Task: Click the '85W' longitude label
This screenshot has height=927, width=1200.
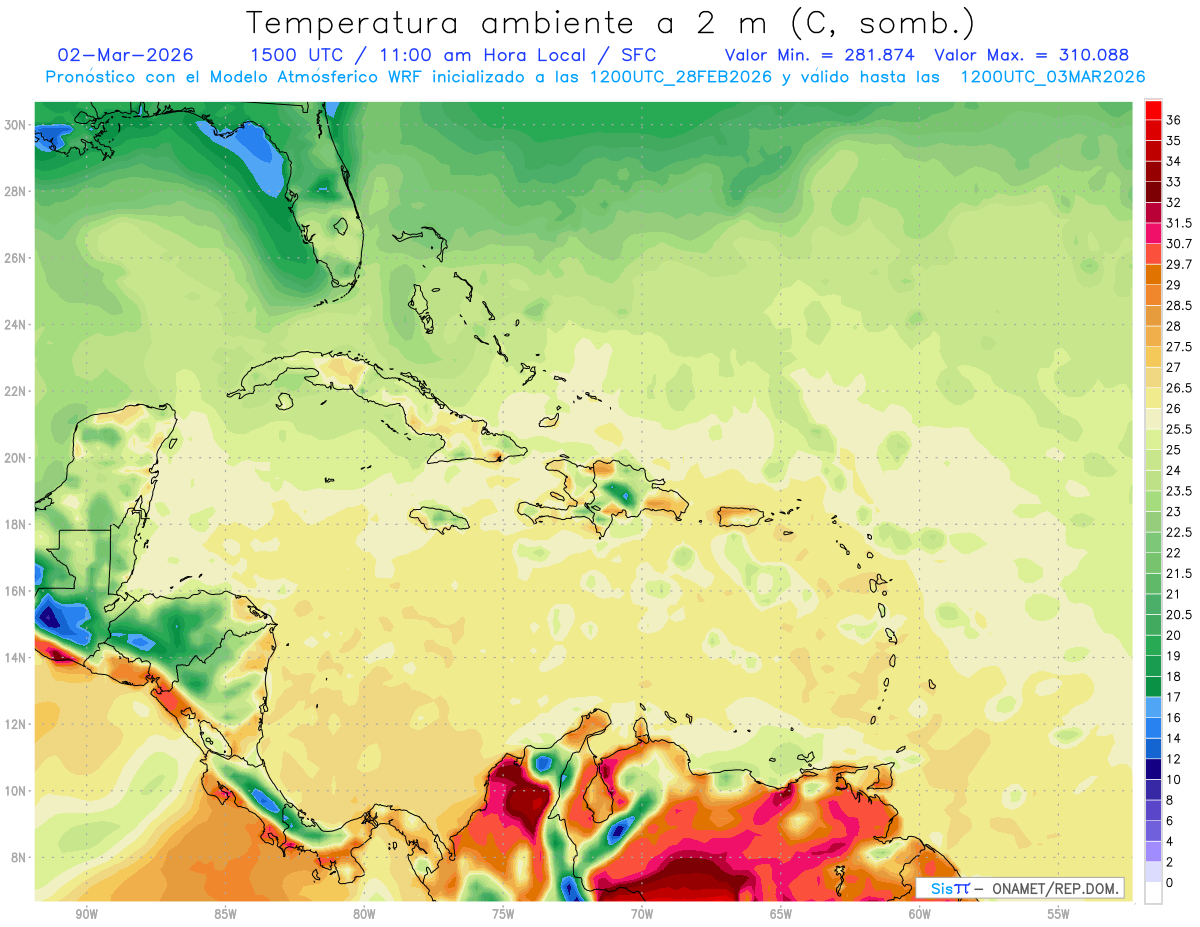Action: coord(225,915)
